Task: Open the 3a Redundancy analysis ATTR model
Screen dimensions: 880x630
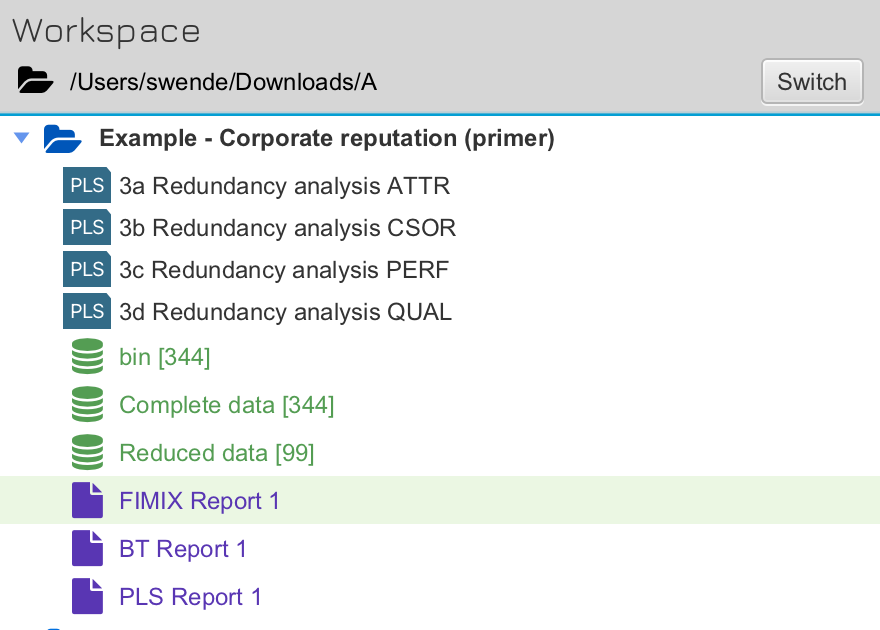Action: 284,186
